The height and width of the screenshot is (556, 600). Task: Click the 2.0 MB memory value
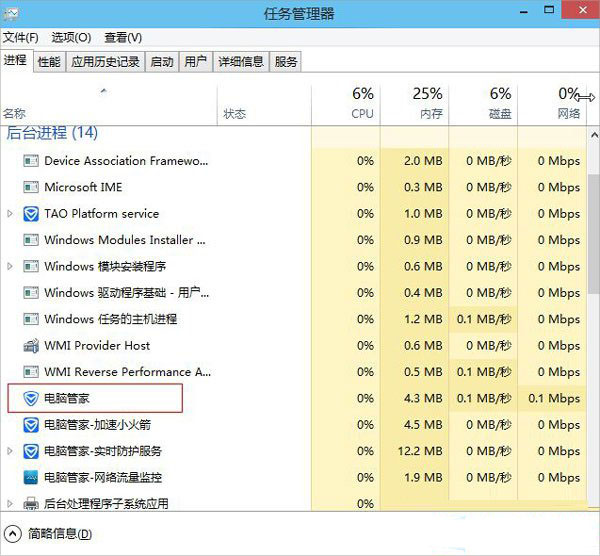(x=423, y=161)
